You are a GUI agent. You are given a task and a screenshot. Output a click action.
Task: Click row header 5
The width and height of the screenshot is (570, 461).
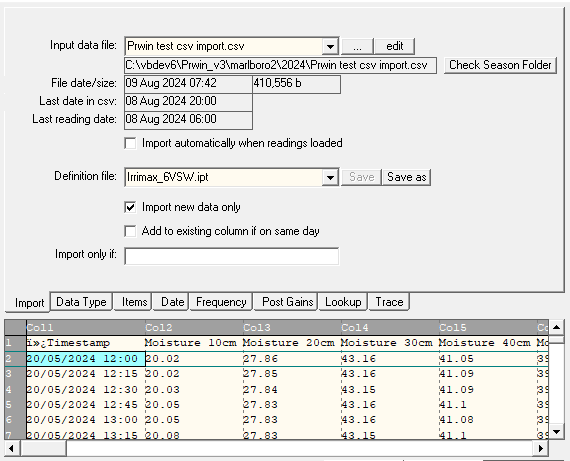click(x=15, y=405)
